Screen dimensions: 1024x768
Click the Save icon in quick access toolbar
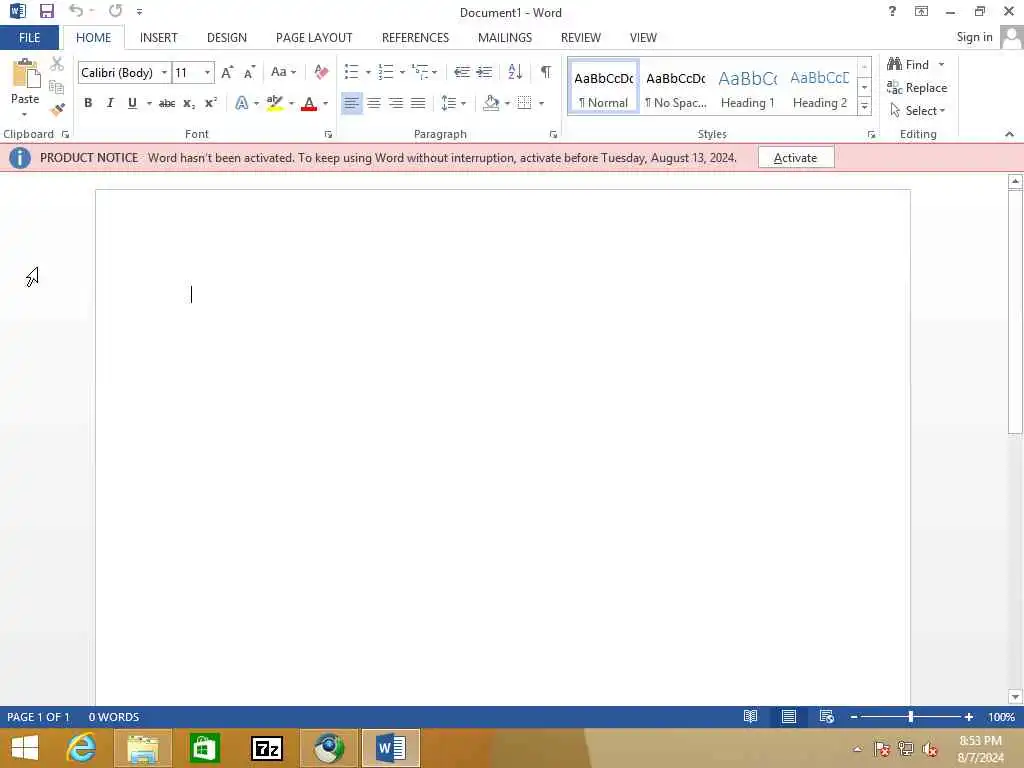(x=46, y=11)
